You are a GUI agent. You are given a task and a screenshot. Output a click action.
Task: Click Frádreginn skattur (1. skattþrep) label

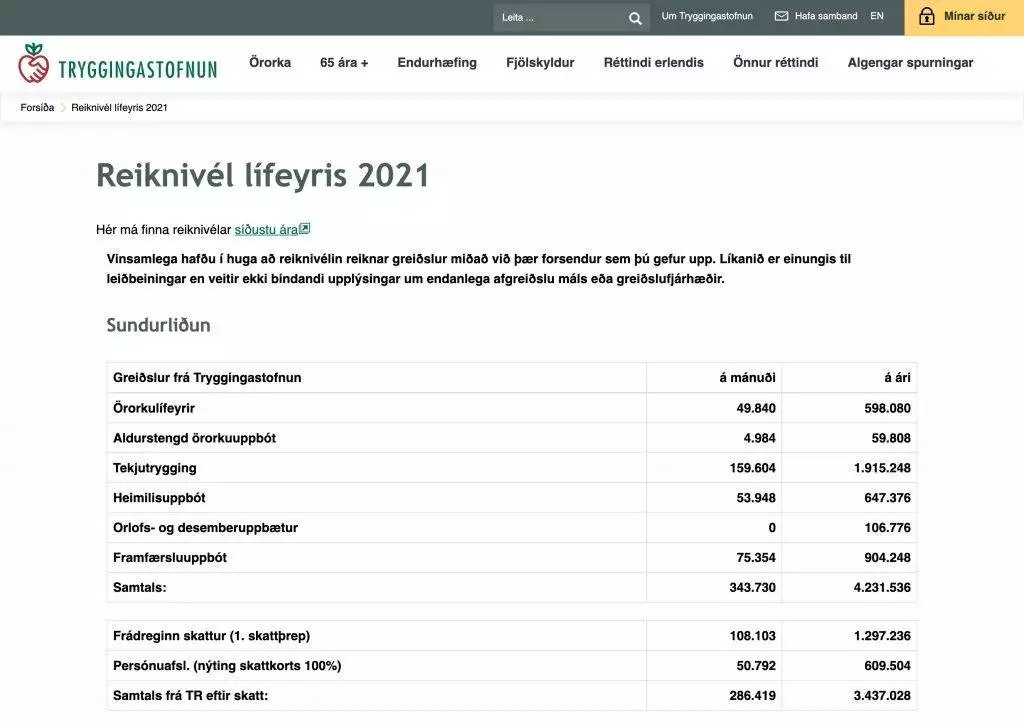[212, 636]
